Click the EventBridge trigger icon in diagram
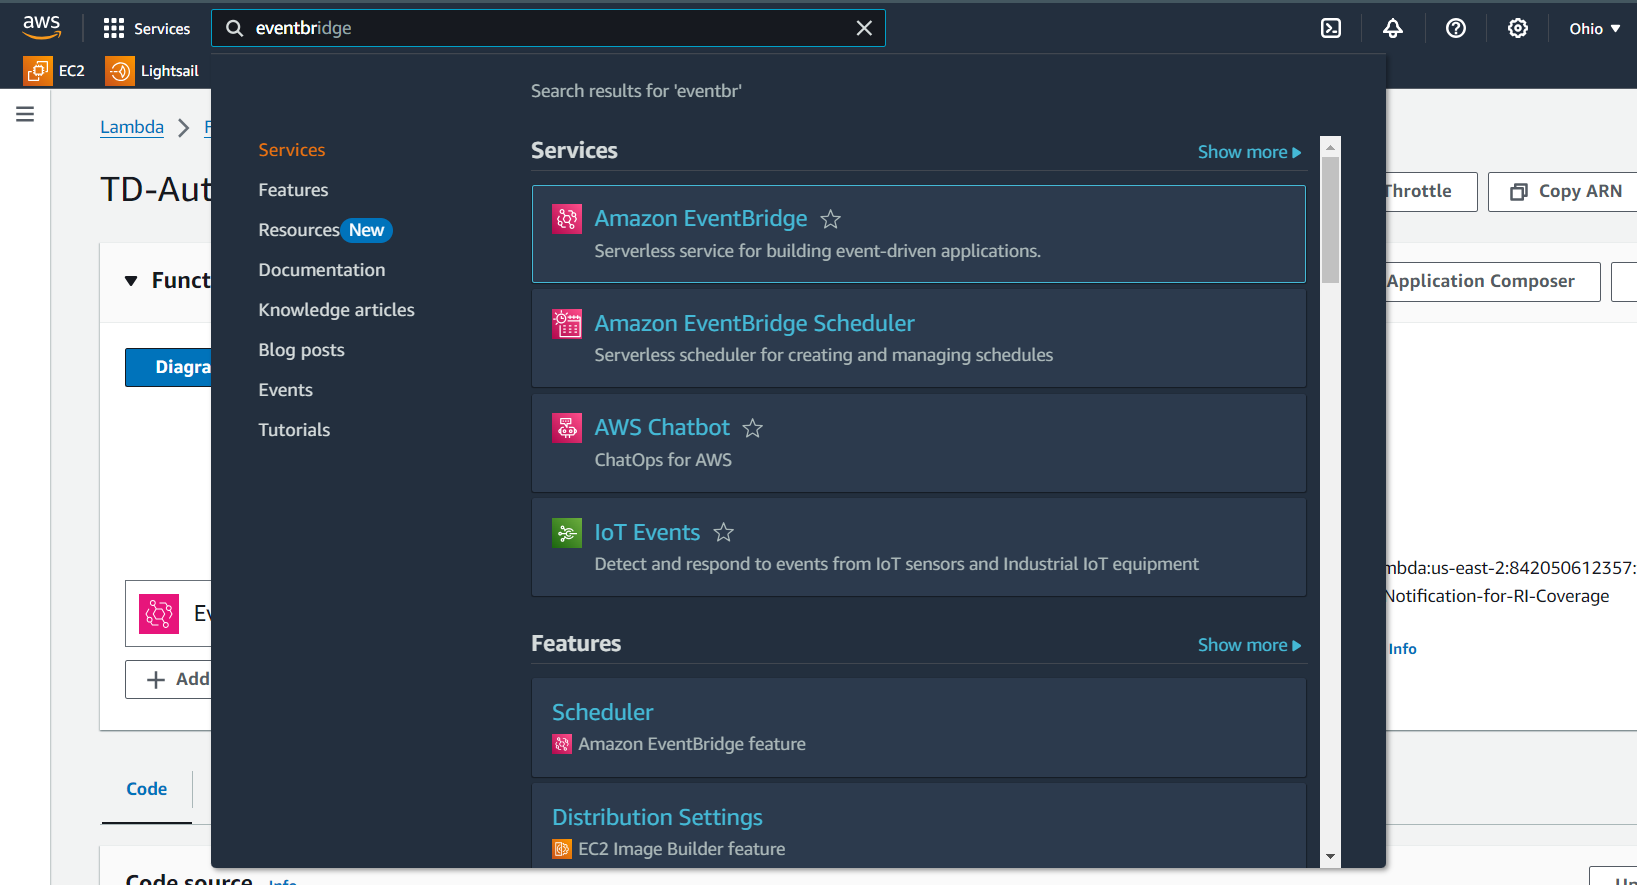Screen dimensions: 1637x885 click(x=159, y=614)
